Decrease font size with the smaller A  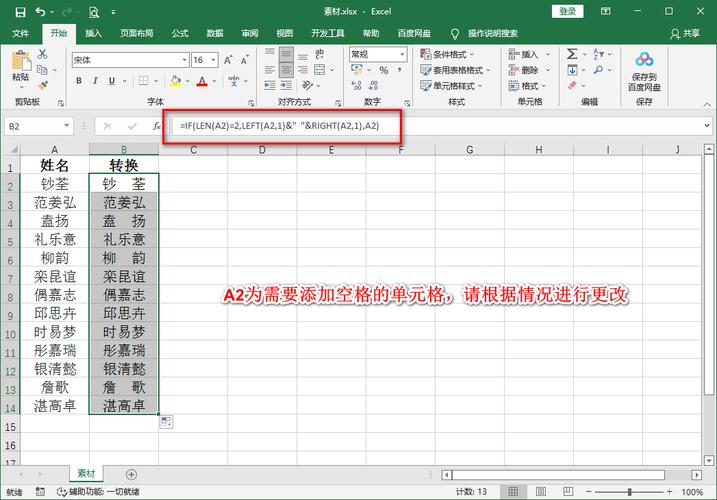[245, 60]
